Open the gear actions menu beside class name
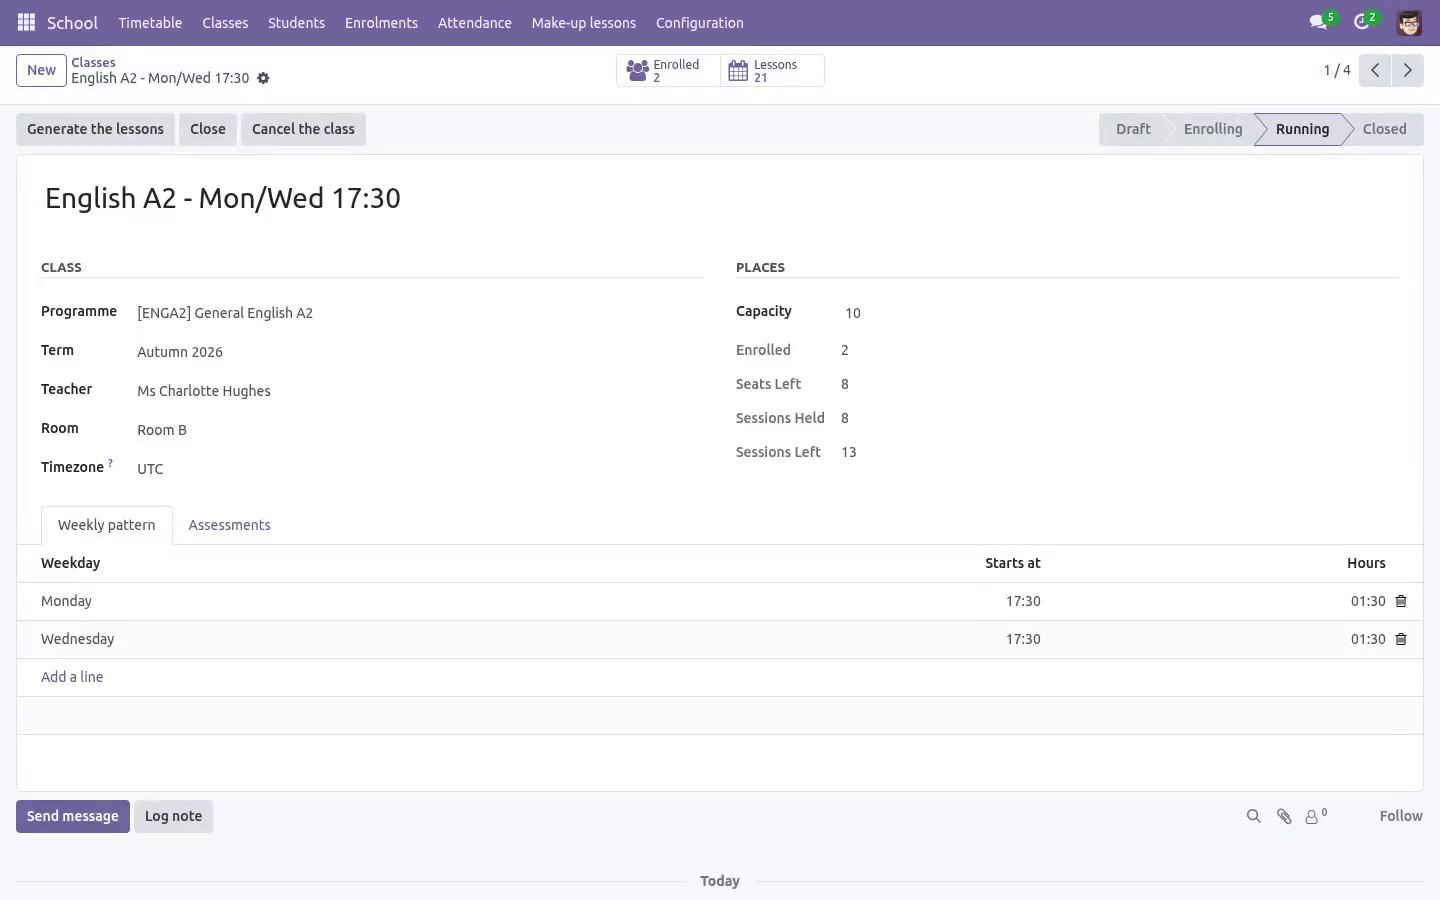Screen dimensions: 1440x900 point(263,78)
